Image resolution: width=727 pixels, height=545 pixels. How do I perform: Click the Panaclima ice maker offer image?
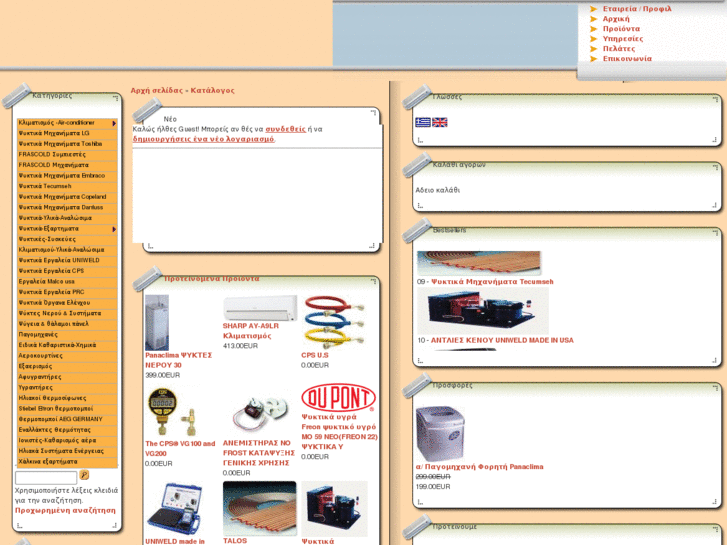(440, 434)
